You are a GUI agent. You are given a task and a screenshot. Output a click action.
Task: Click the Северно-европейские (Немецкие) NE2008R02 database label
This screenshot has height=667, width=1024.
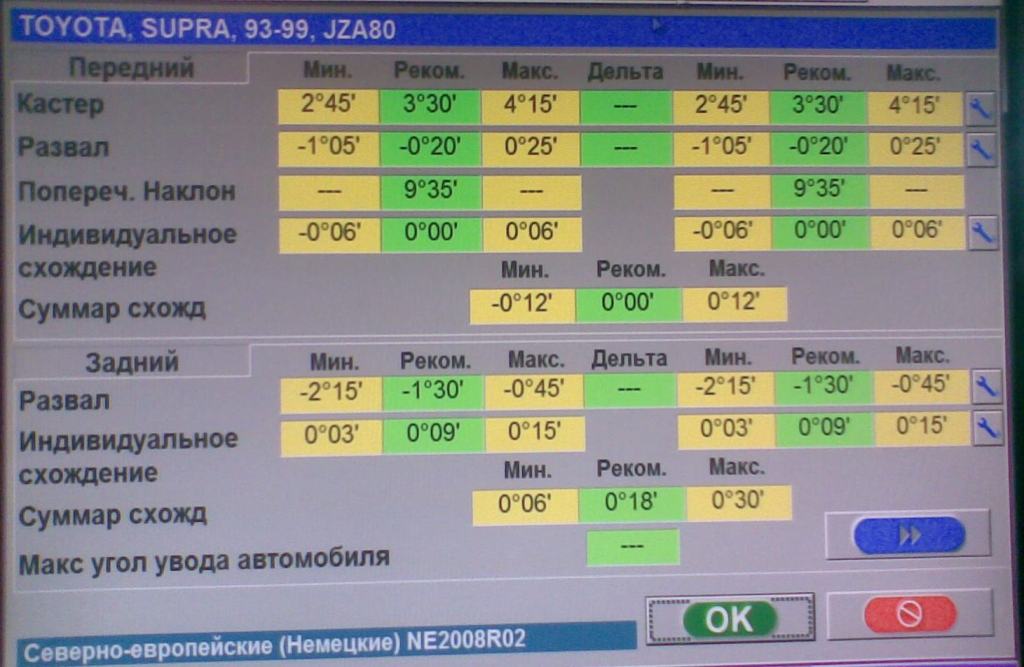click(325, 640)
